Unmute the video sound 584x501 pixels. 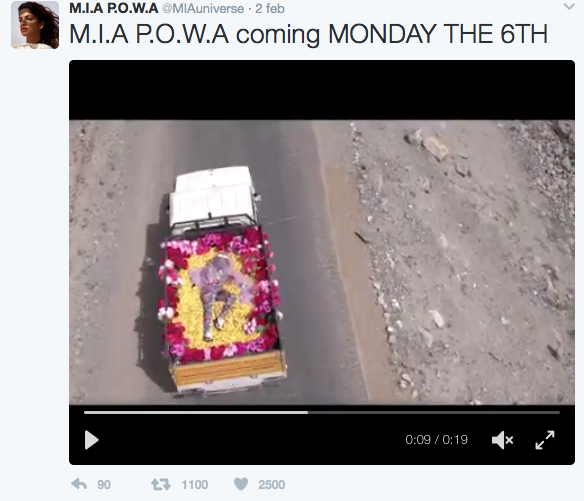[x=502, y=440]
